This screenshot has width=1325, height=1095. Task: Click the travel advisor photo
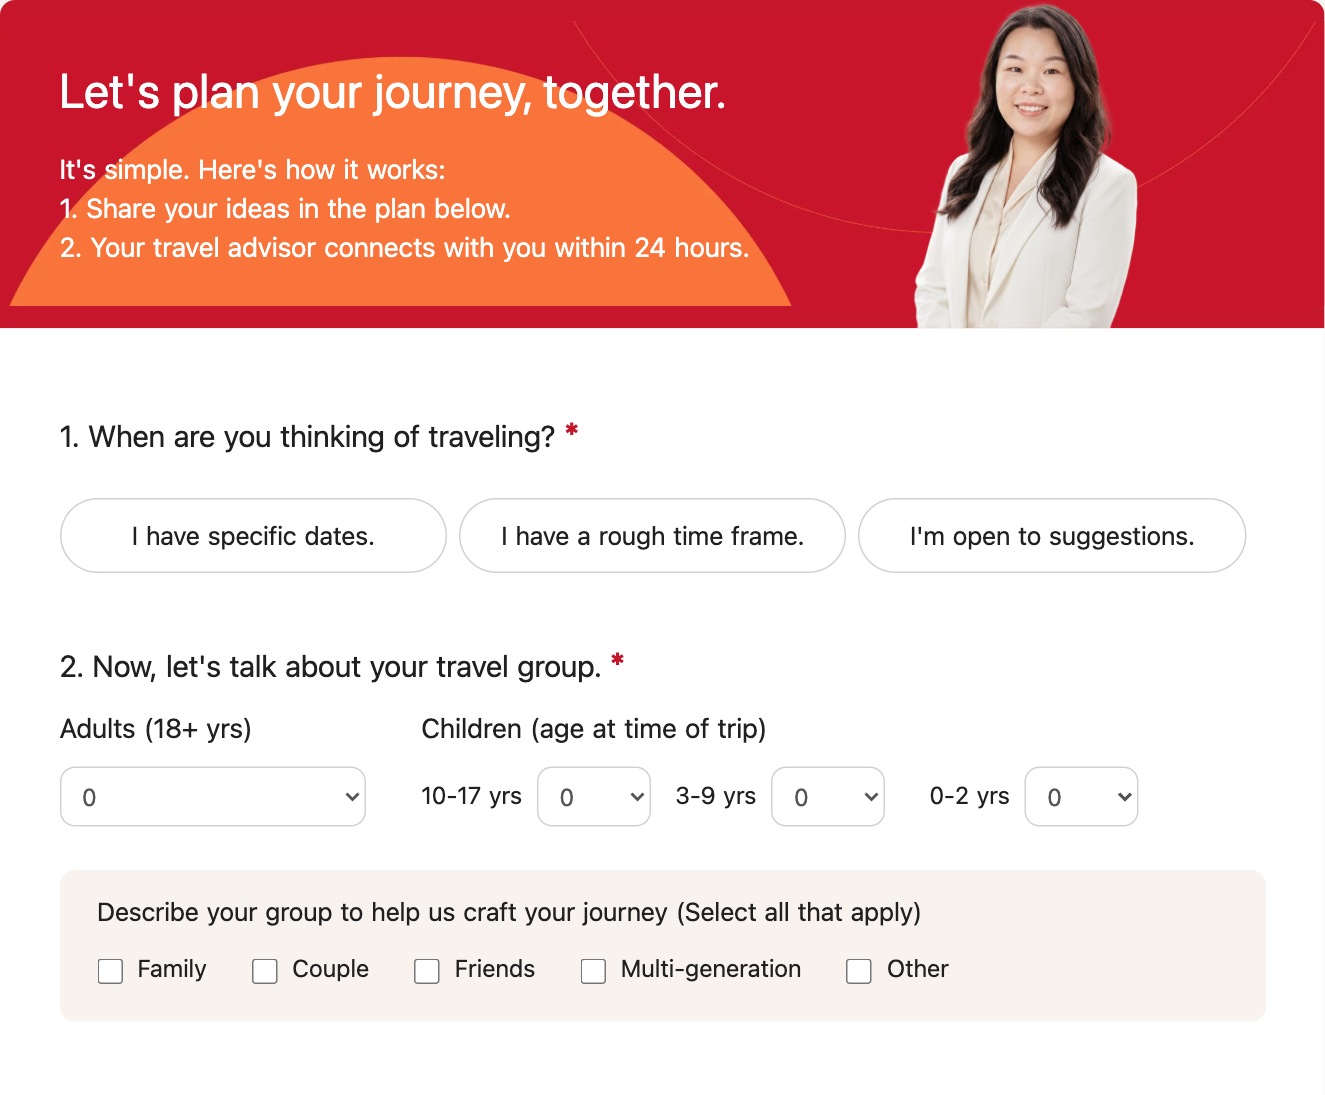(1026, 167)
